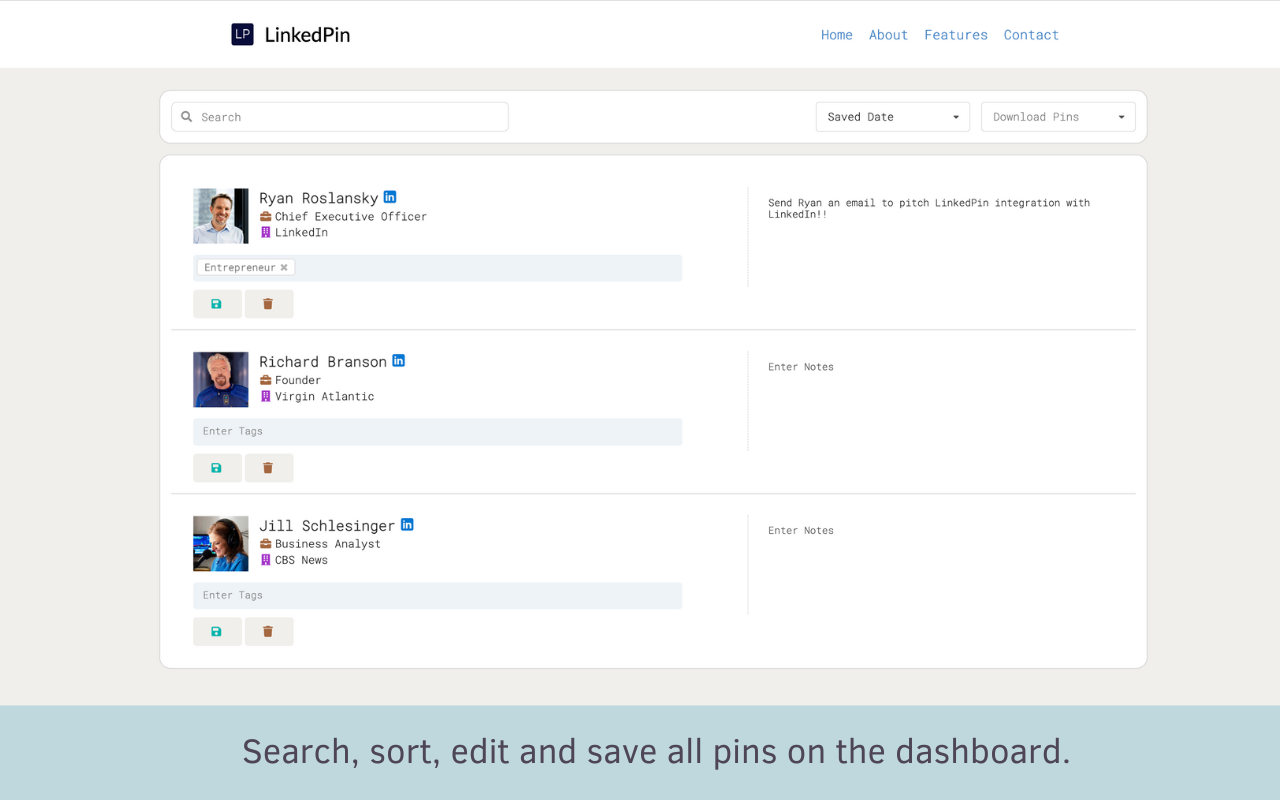This screenshot has height=800, width=1280.
Task: Open Richard Branson's LinkedIn profile icon
Action: (398, 361)
